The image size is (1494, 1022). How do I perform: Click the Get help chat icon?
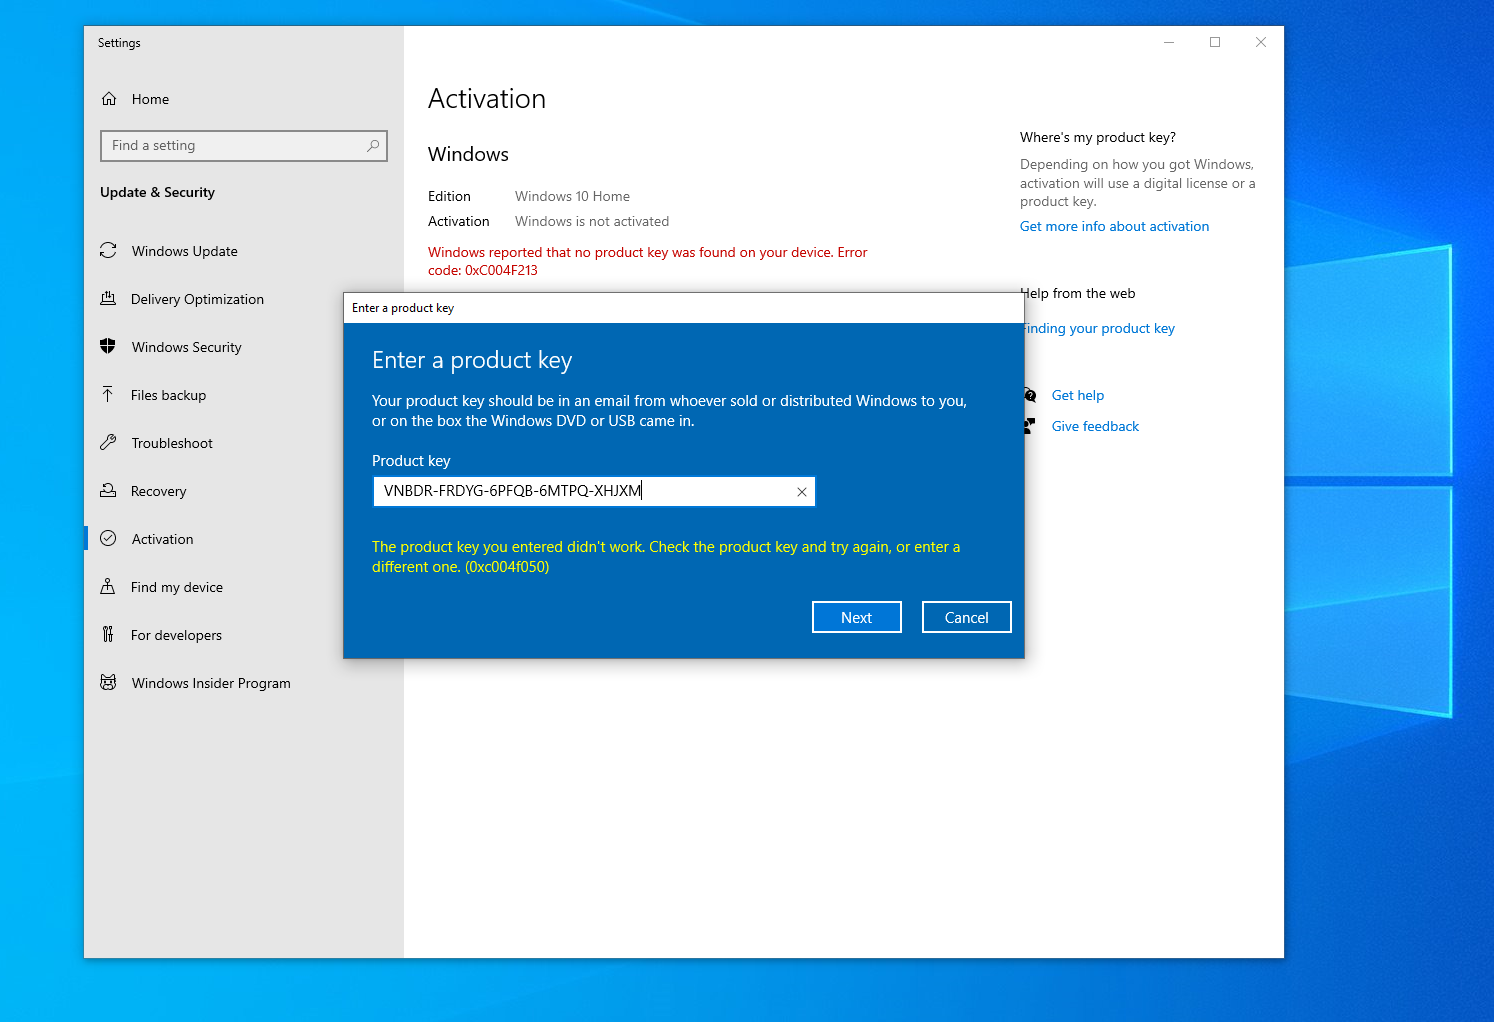click(1030, 395)
